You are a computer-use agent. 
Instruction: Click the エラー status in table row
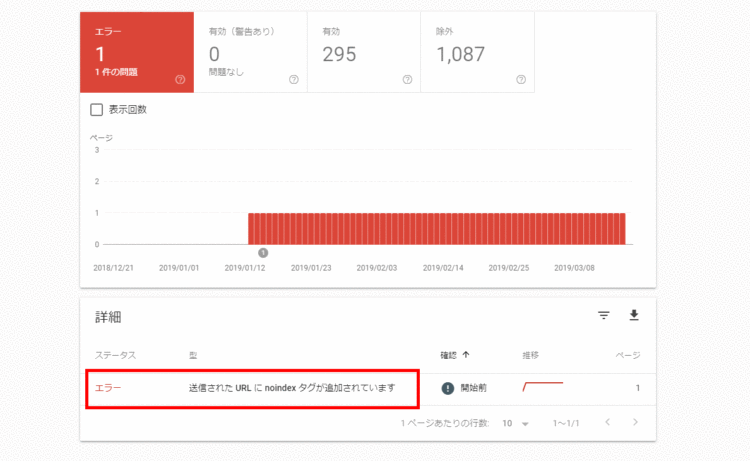108,387
